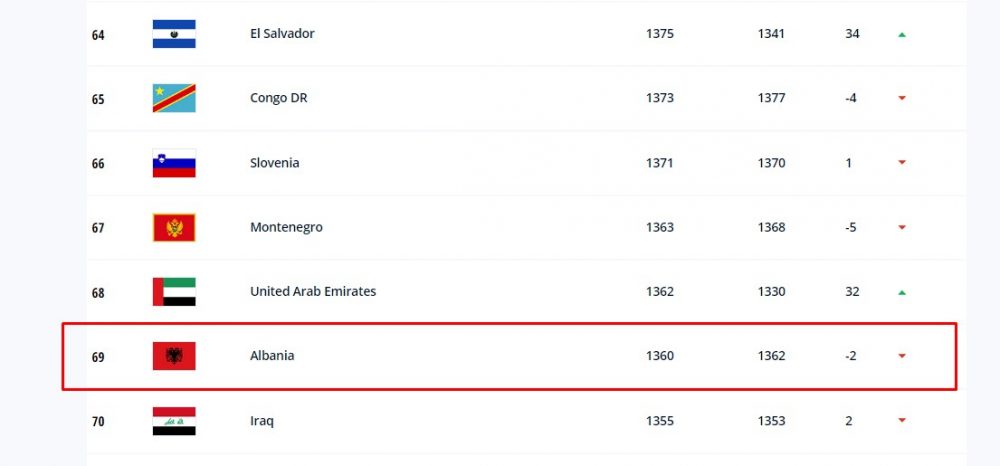Open the Iraq team link
1000x466 pixels.
(262, 421)
